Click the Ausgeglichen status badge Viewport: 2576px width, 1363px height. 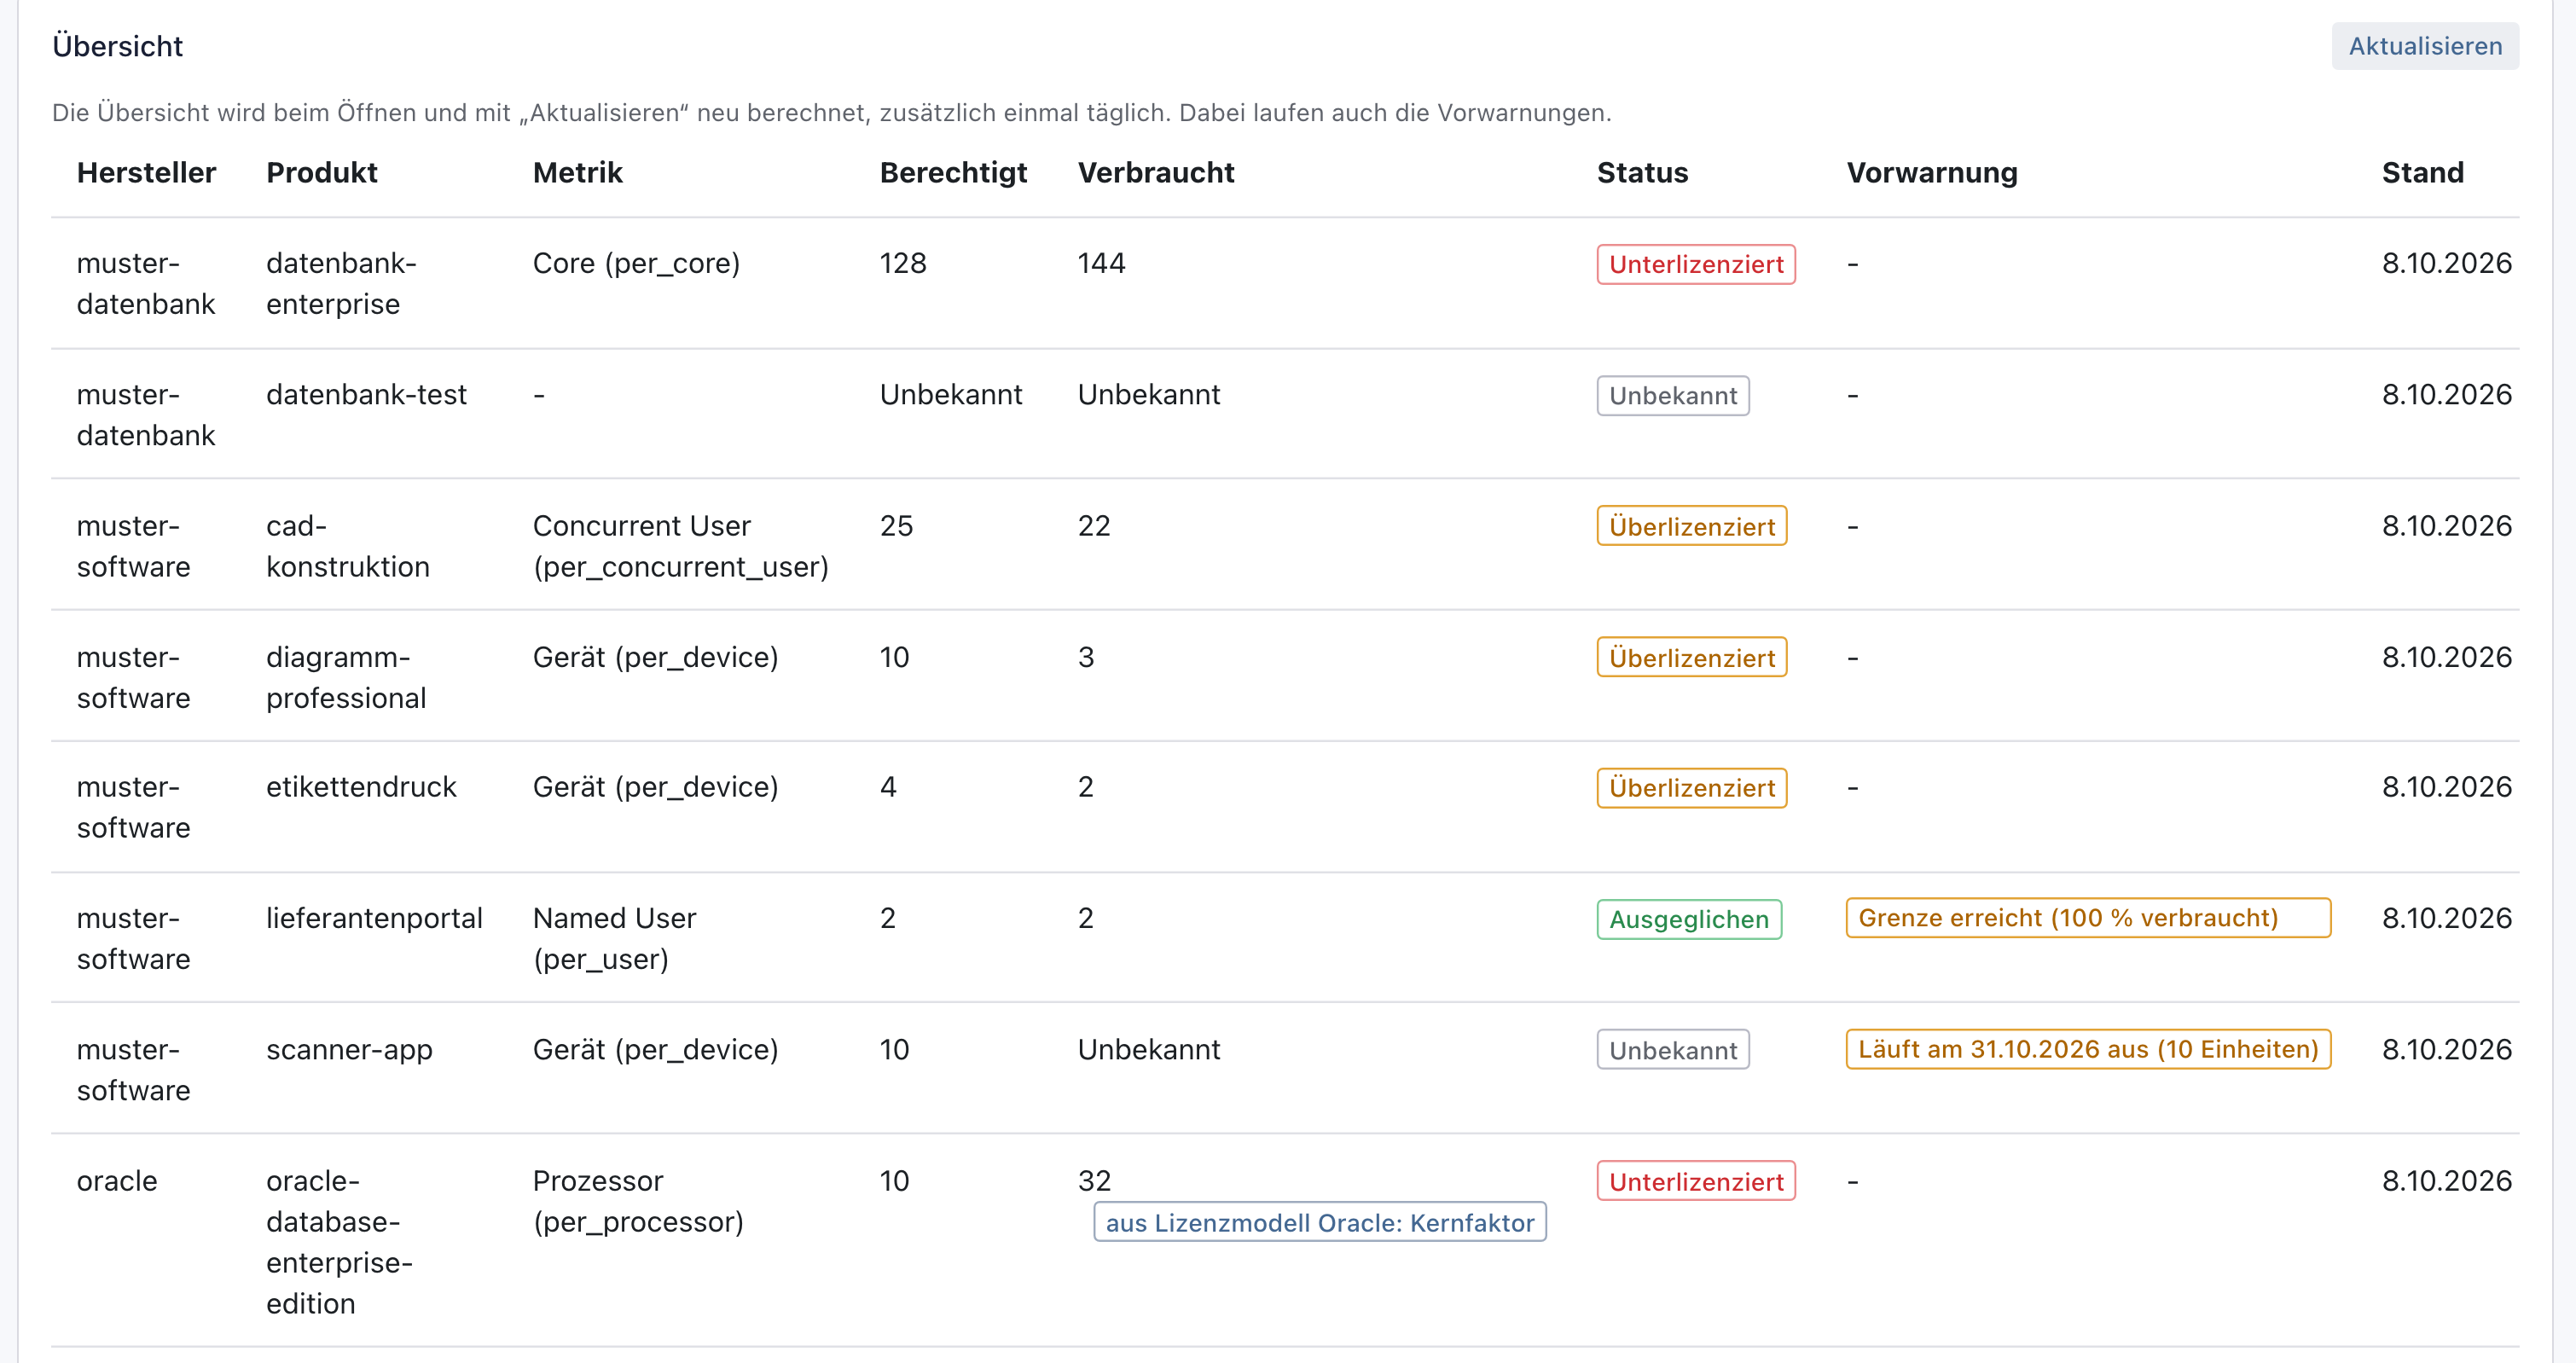[x=1689, y=919]
